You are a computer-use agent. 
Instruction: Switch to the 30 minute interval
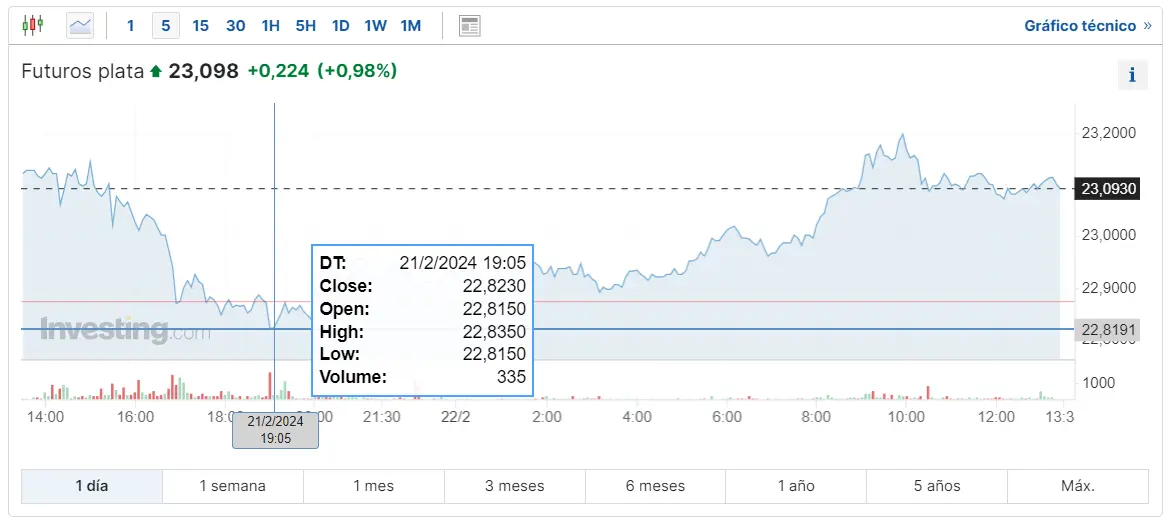[x=236, y=26]
